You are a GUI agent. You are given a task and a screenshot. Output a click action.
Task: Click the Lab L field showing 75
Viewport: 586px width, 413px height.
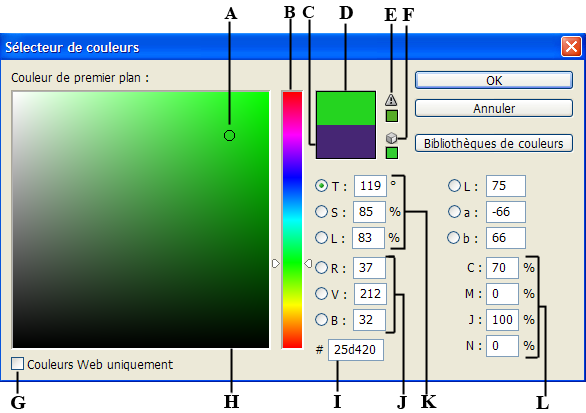(x=506, y=186)
